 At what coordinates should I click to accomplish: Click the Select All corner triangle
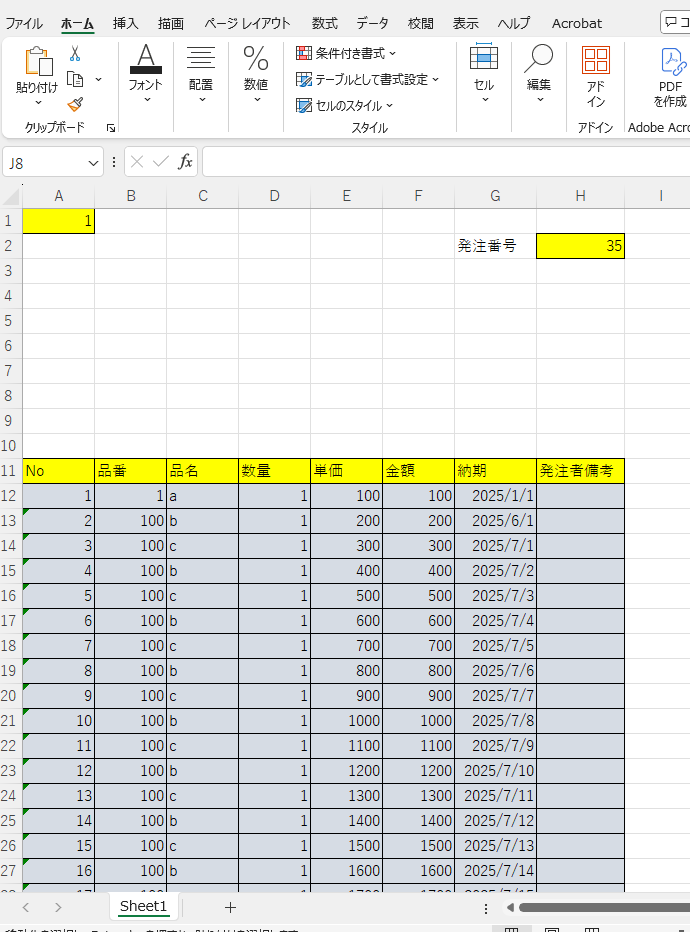[x=11, y=196]
